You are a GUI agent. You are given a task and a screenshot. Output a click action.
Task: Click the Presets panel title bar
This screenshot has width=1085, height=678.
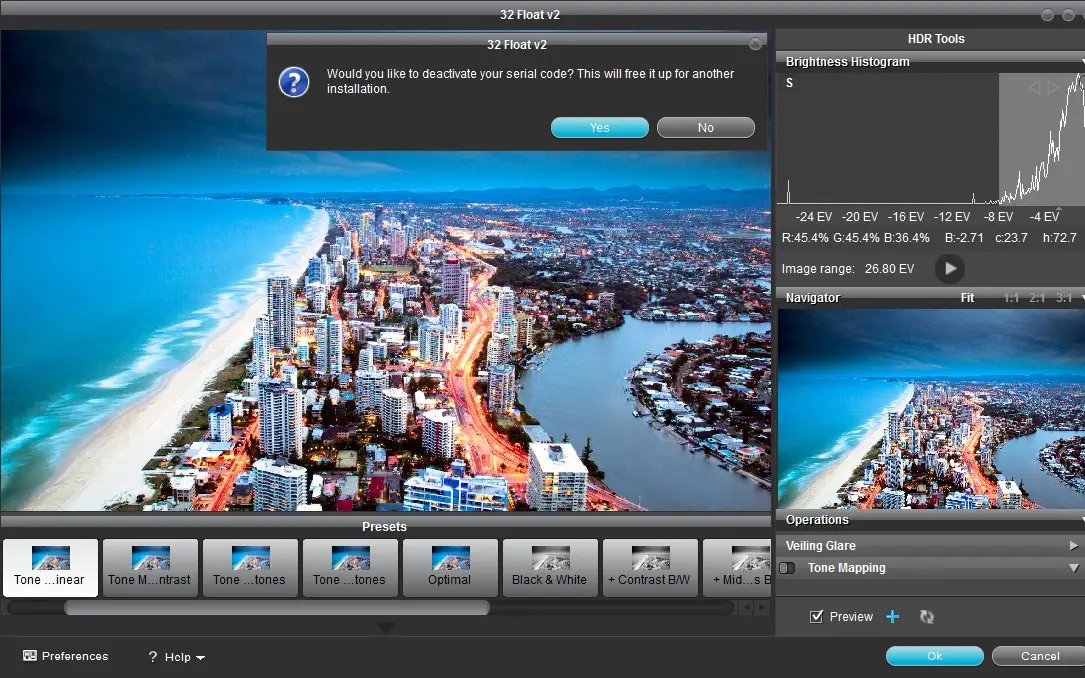[385, 526]
